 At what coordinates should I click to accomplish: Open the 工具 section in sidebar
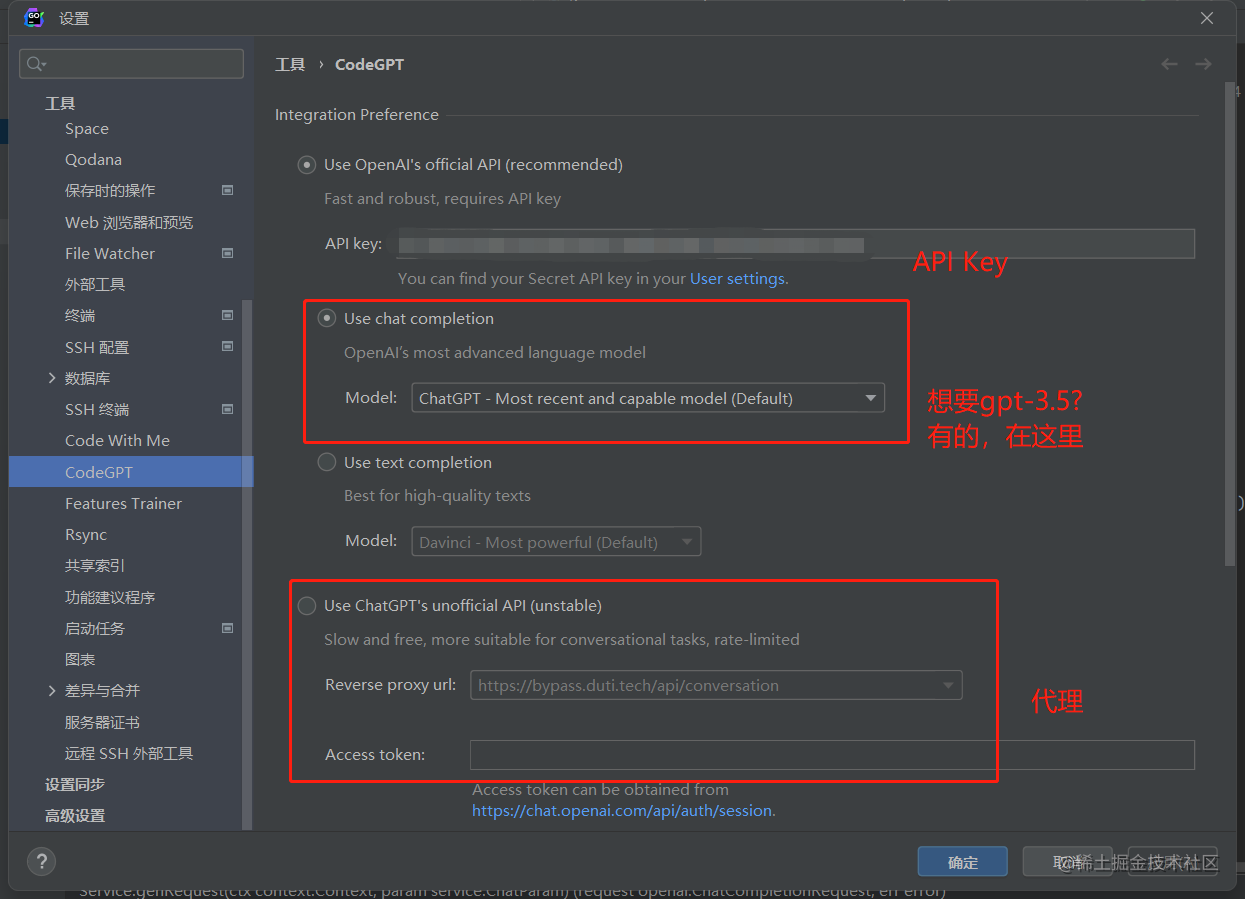(60, 103)
